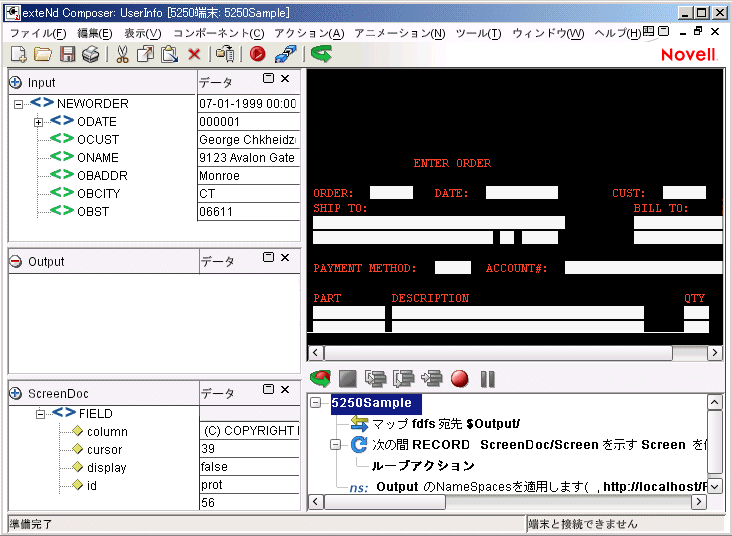Select the cursor attribute in ScreenDoc
The image size is (732, 536).
tap(105, 450)
